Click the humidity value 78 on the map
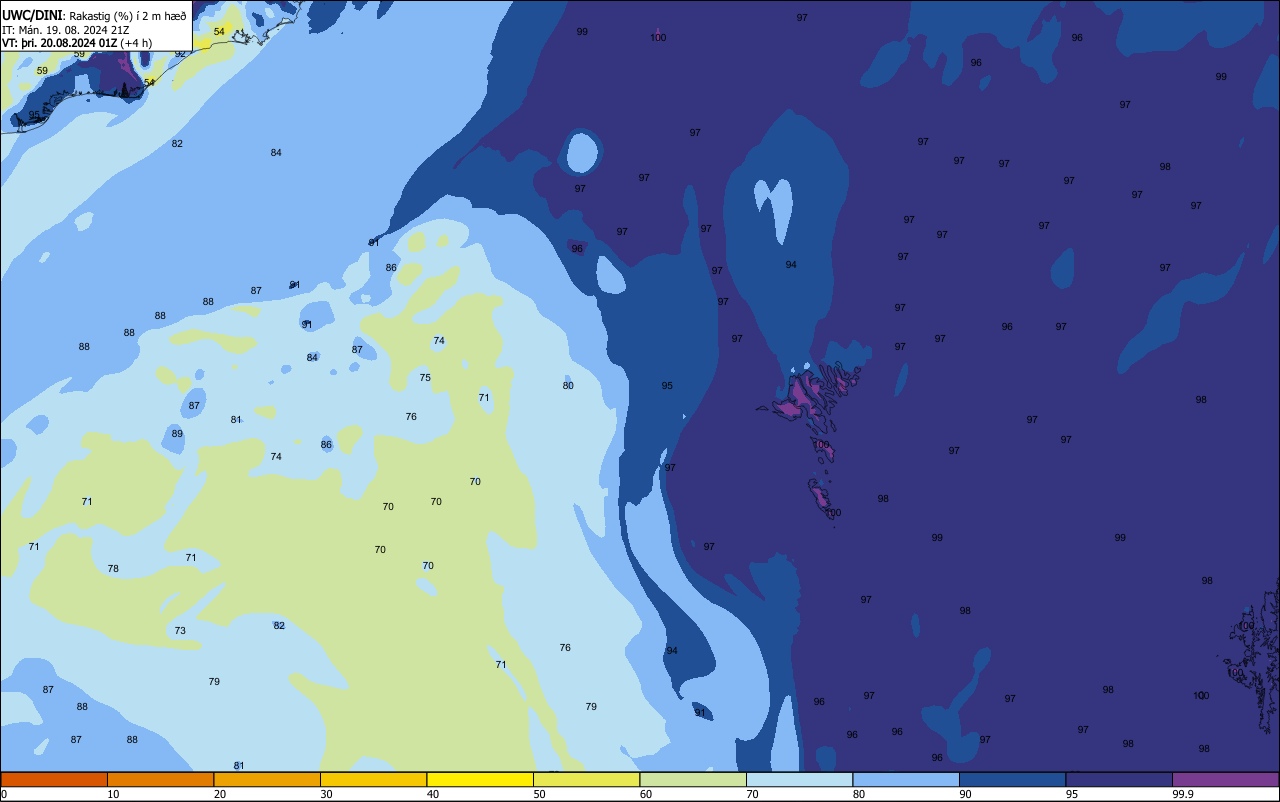The image size is (1280, 802). point(113,569)
